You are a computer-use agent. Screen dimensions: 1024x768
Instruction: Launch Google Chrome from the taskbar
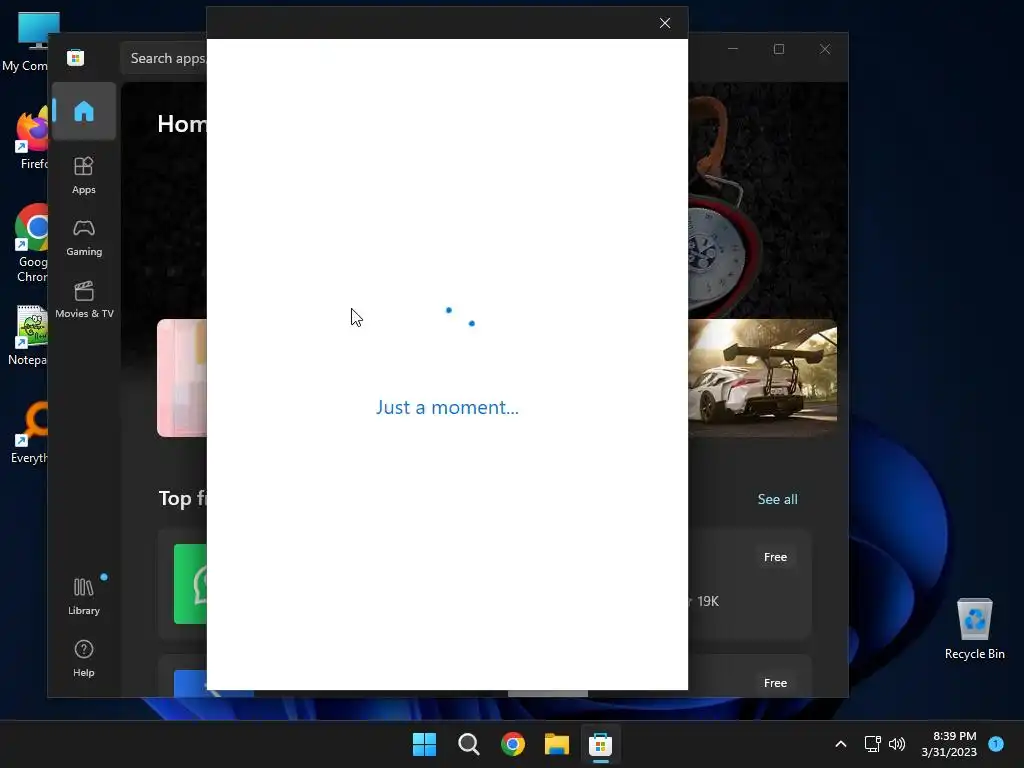[x=513, y=744]
